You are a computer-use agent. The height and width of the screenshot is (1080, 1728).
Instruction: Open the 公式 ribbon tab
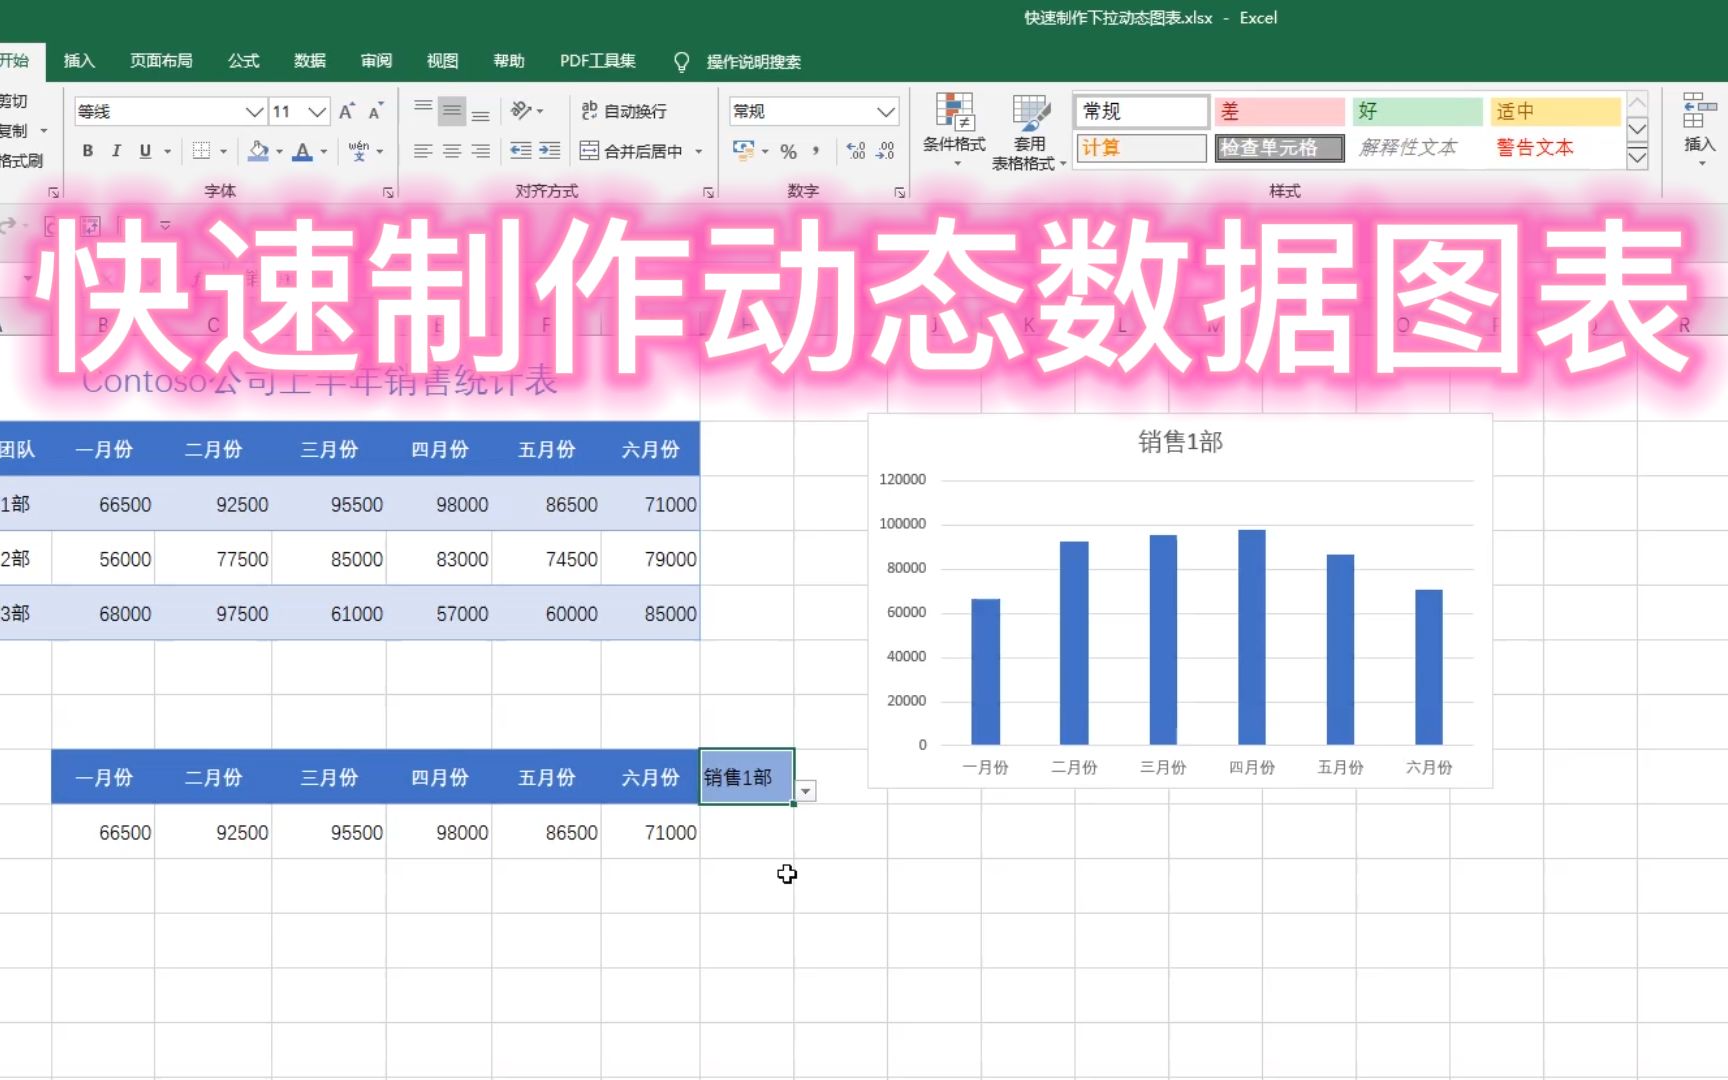click(243, 61)
